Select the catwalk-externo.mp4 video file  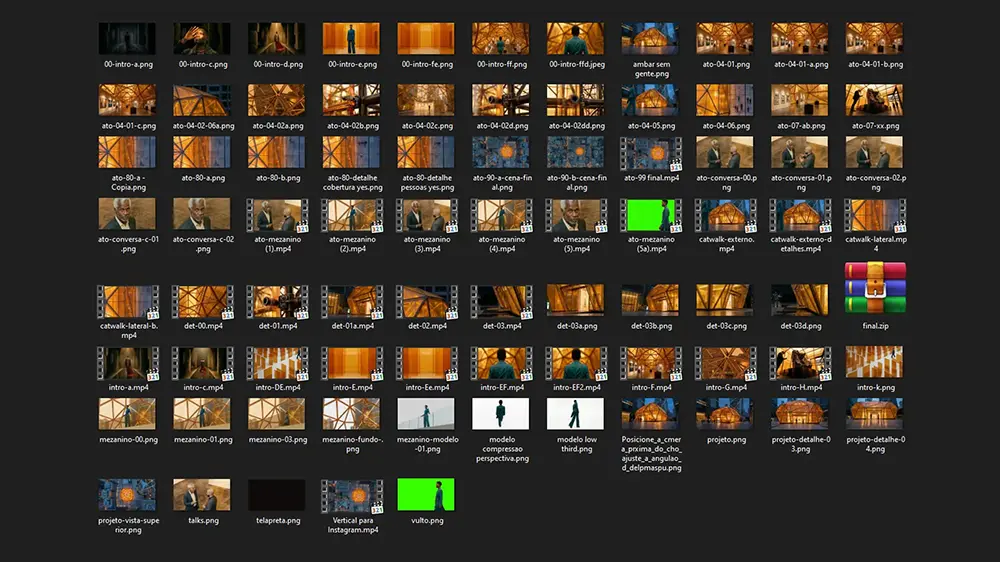coord(725,215)
